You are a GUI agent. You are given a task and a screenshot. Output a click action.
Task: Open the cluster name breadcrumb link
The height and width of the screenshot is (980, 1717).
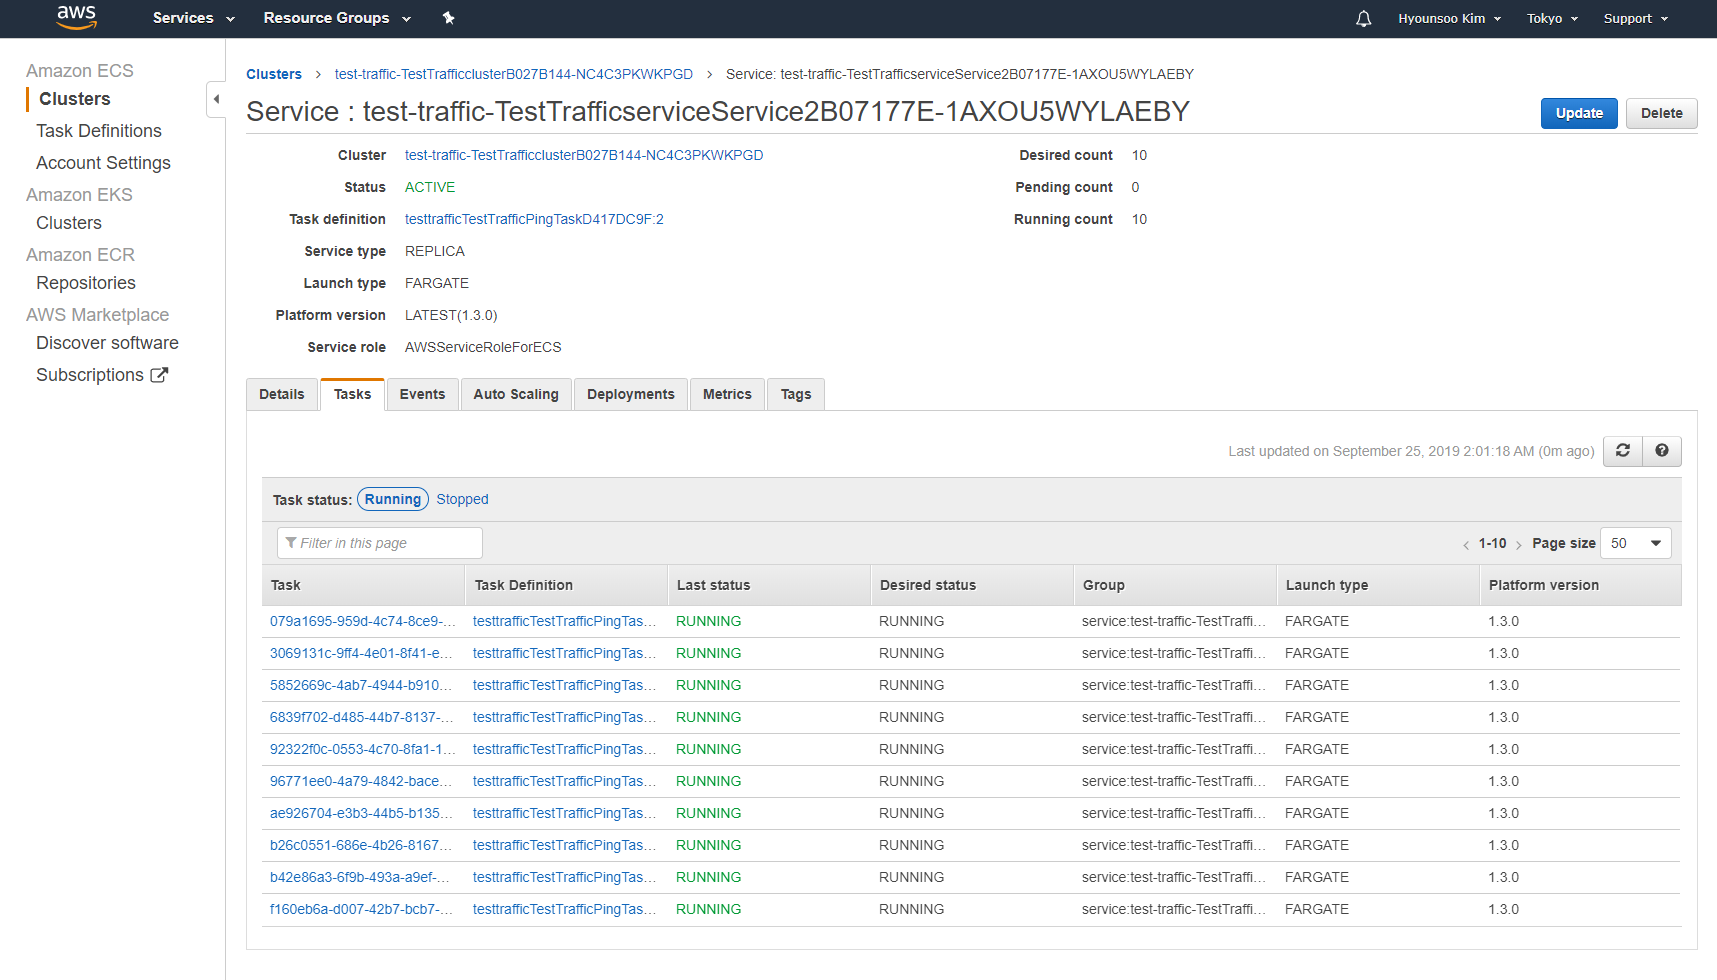514,74
